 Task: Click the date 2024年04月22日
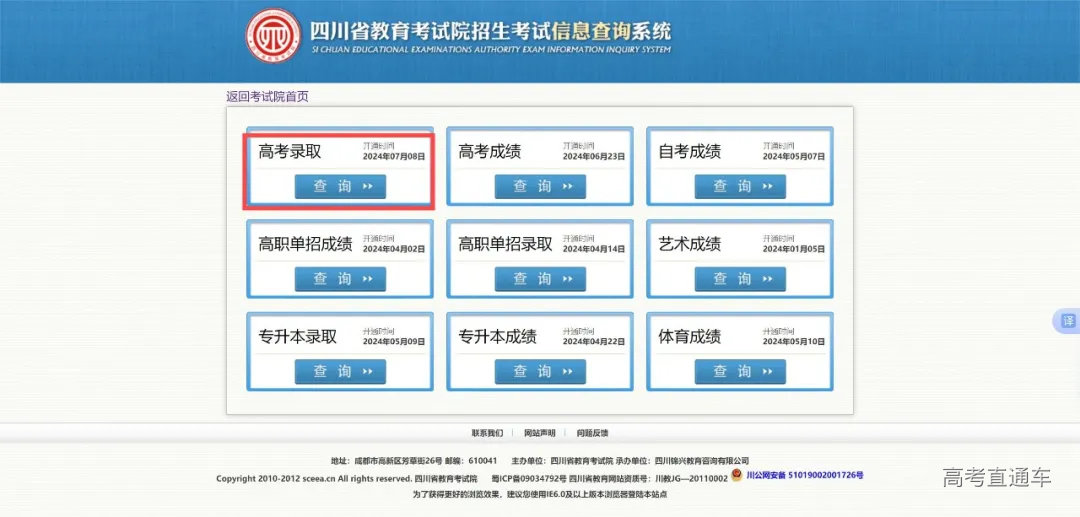click(594, 342)
